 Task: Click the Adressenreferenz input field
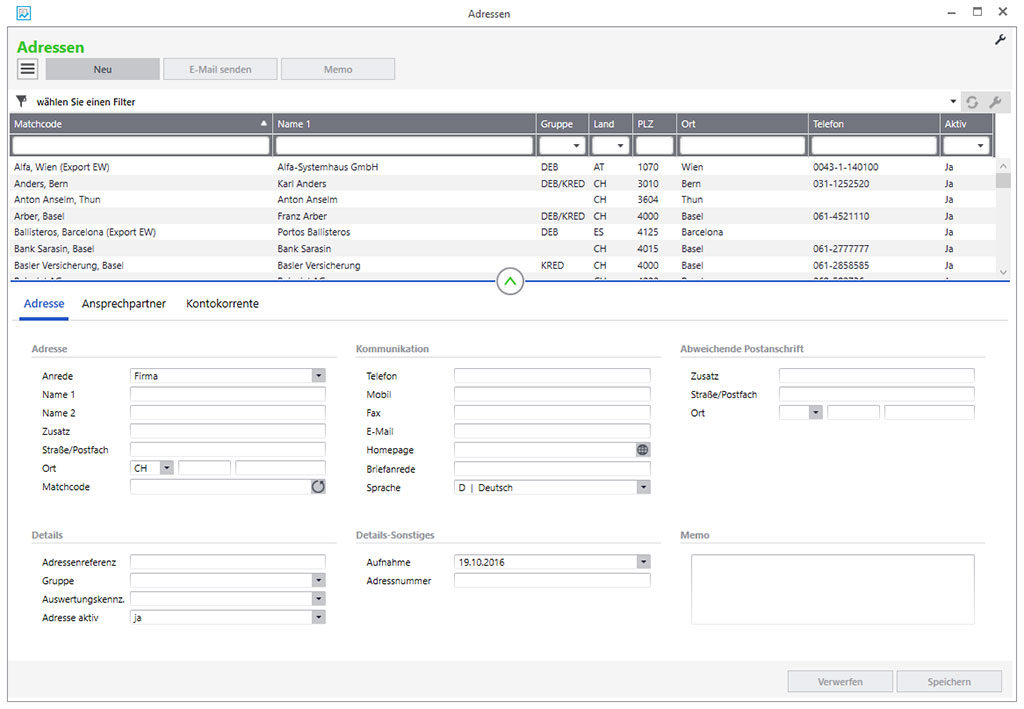click(227, 561)
